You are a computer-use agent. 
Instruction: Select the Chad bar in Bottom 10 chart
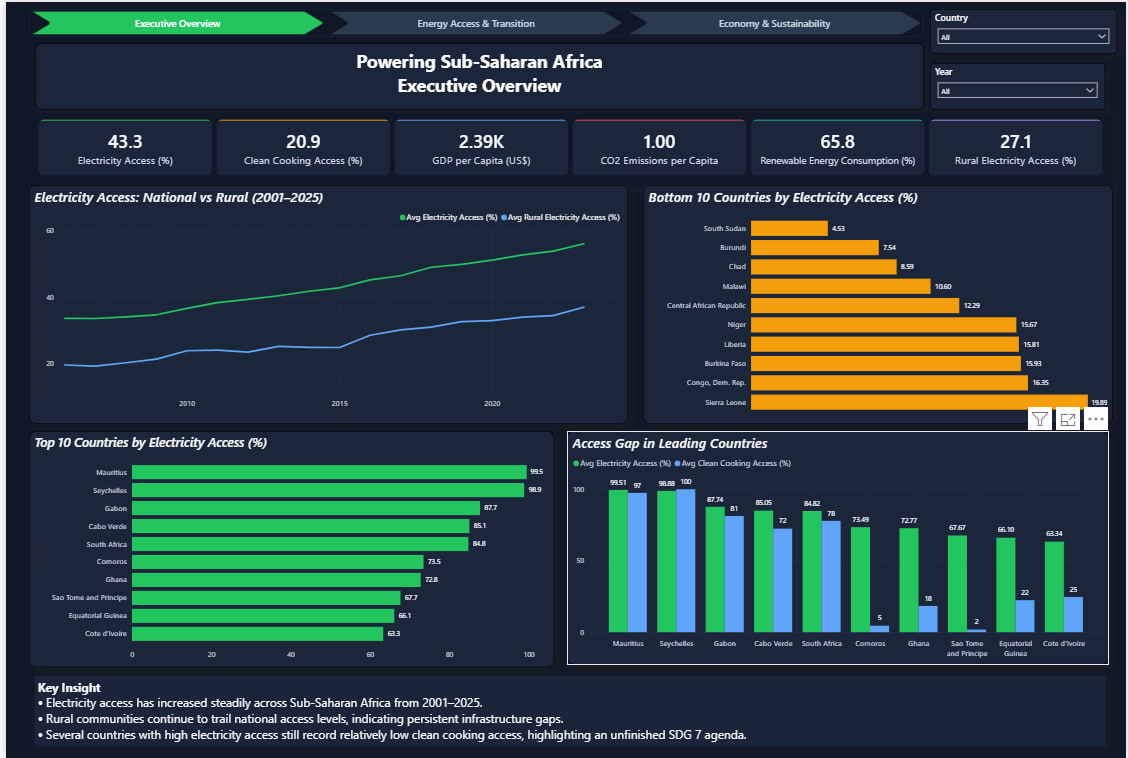(x=824, y=267)
